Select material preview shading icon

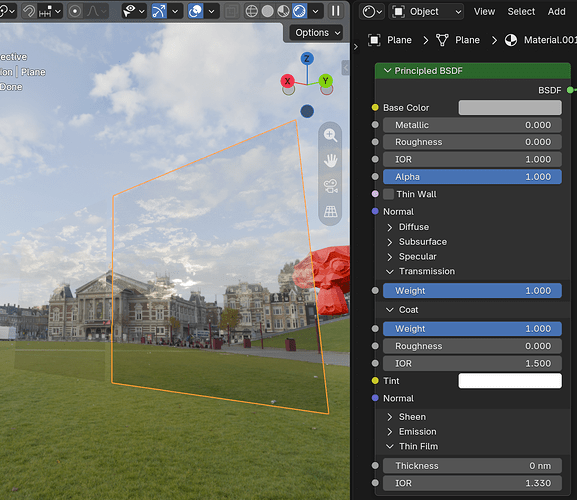[283, 11]
